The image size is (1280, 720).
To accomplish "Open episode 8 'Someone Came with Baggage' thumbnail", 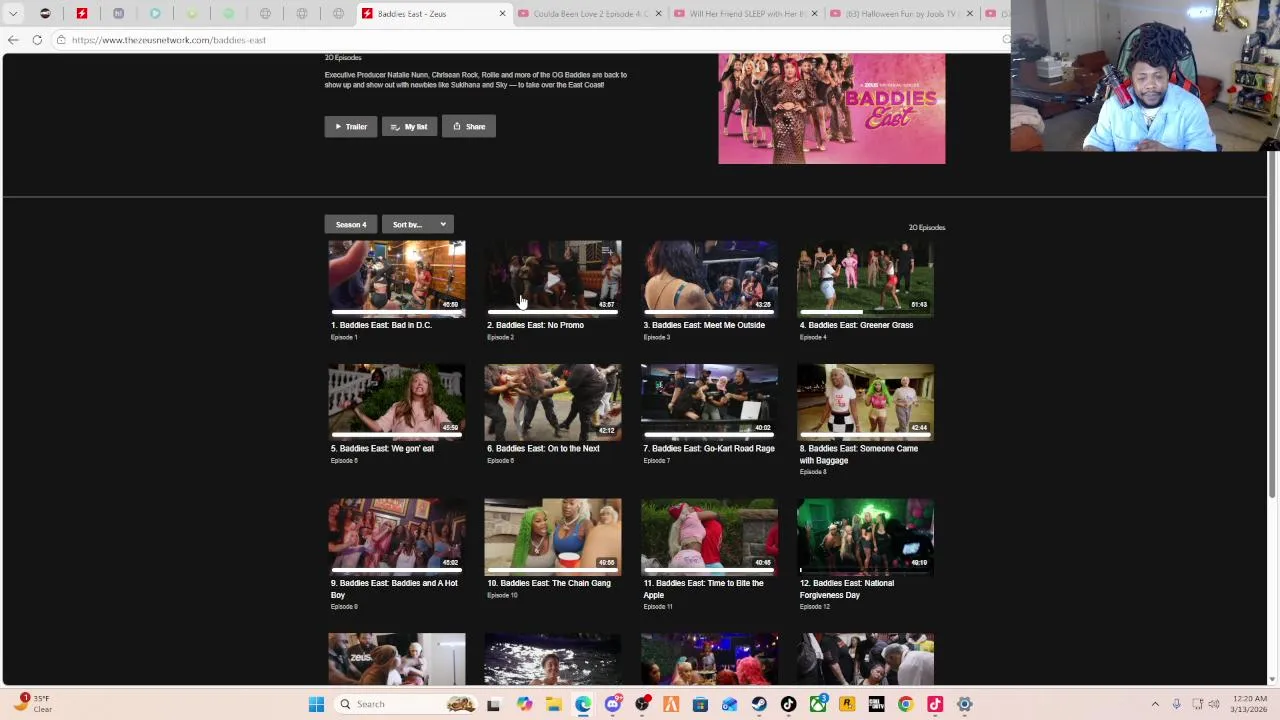I will coord(865,401).
